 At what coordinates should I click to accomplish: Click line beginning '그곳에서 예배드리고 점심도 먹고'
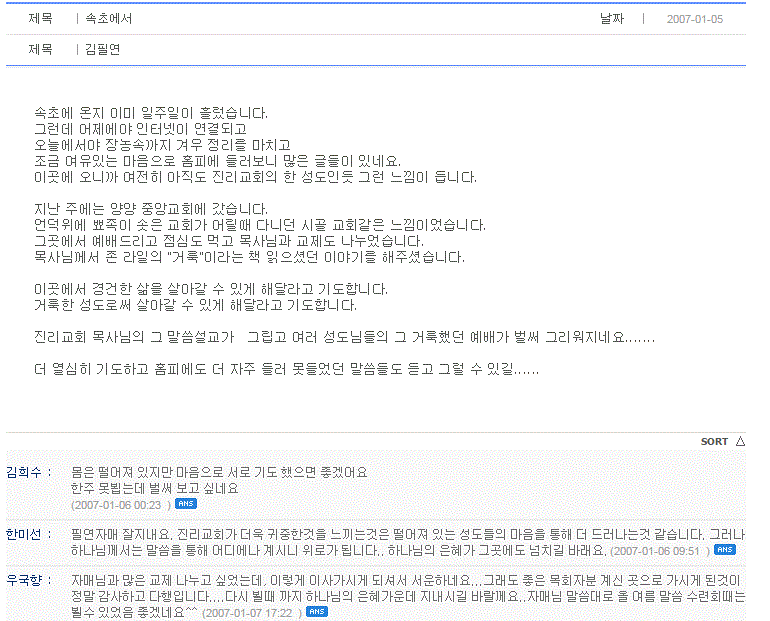point(229,241)
